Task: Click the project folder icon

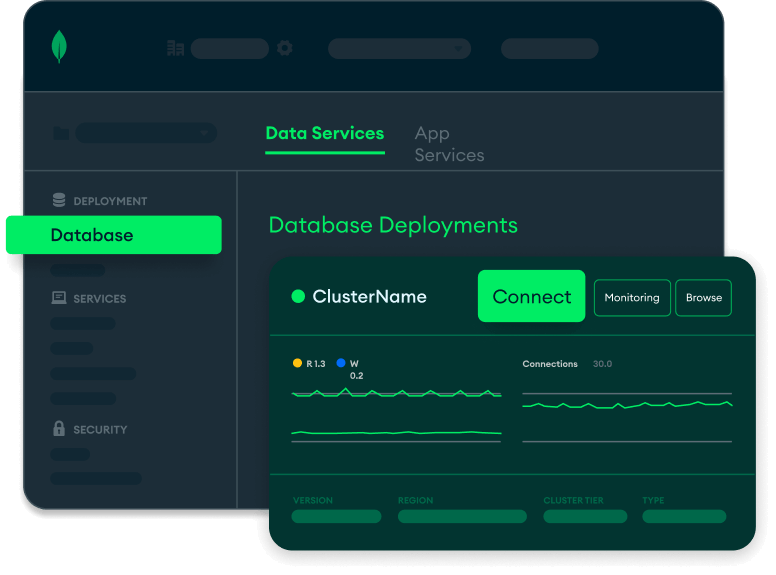Action: tap(61, 133)
